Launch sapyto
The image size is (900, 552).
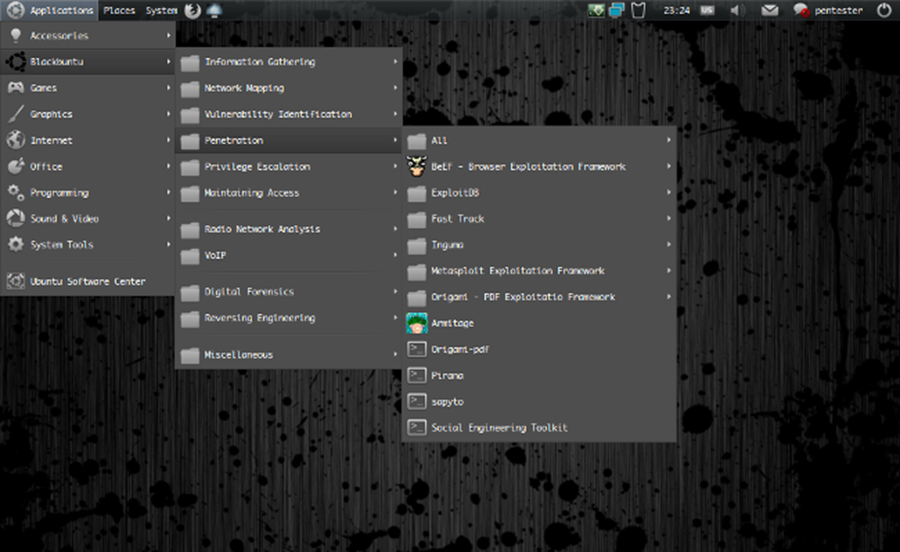pos(540,402)
